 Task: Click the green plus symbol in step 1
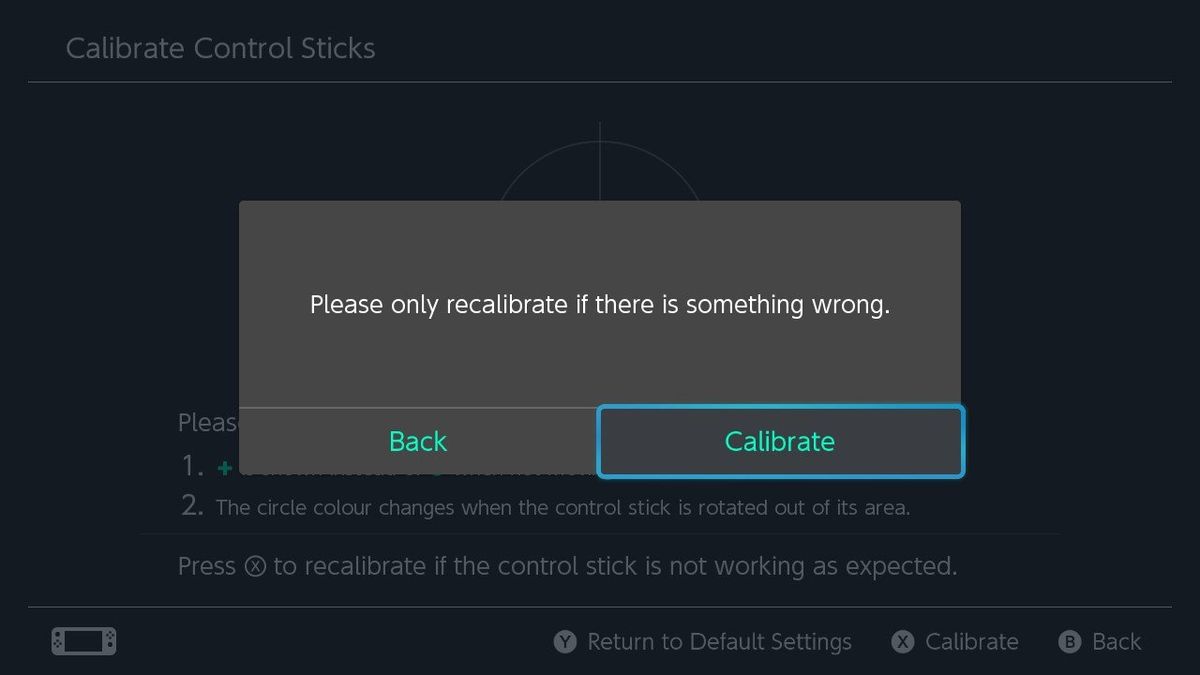point(224,467)
